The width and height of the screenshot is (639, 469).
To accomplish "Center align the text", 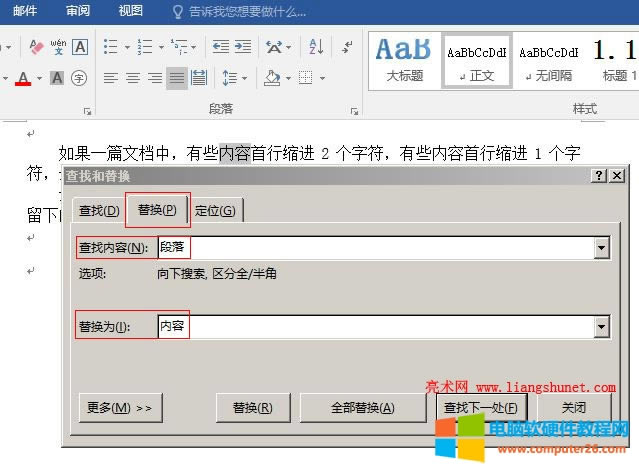I will (x=133, y=78).
